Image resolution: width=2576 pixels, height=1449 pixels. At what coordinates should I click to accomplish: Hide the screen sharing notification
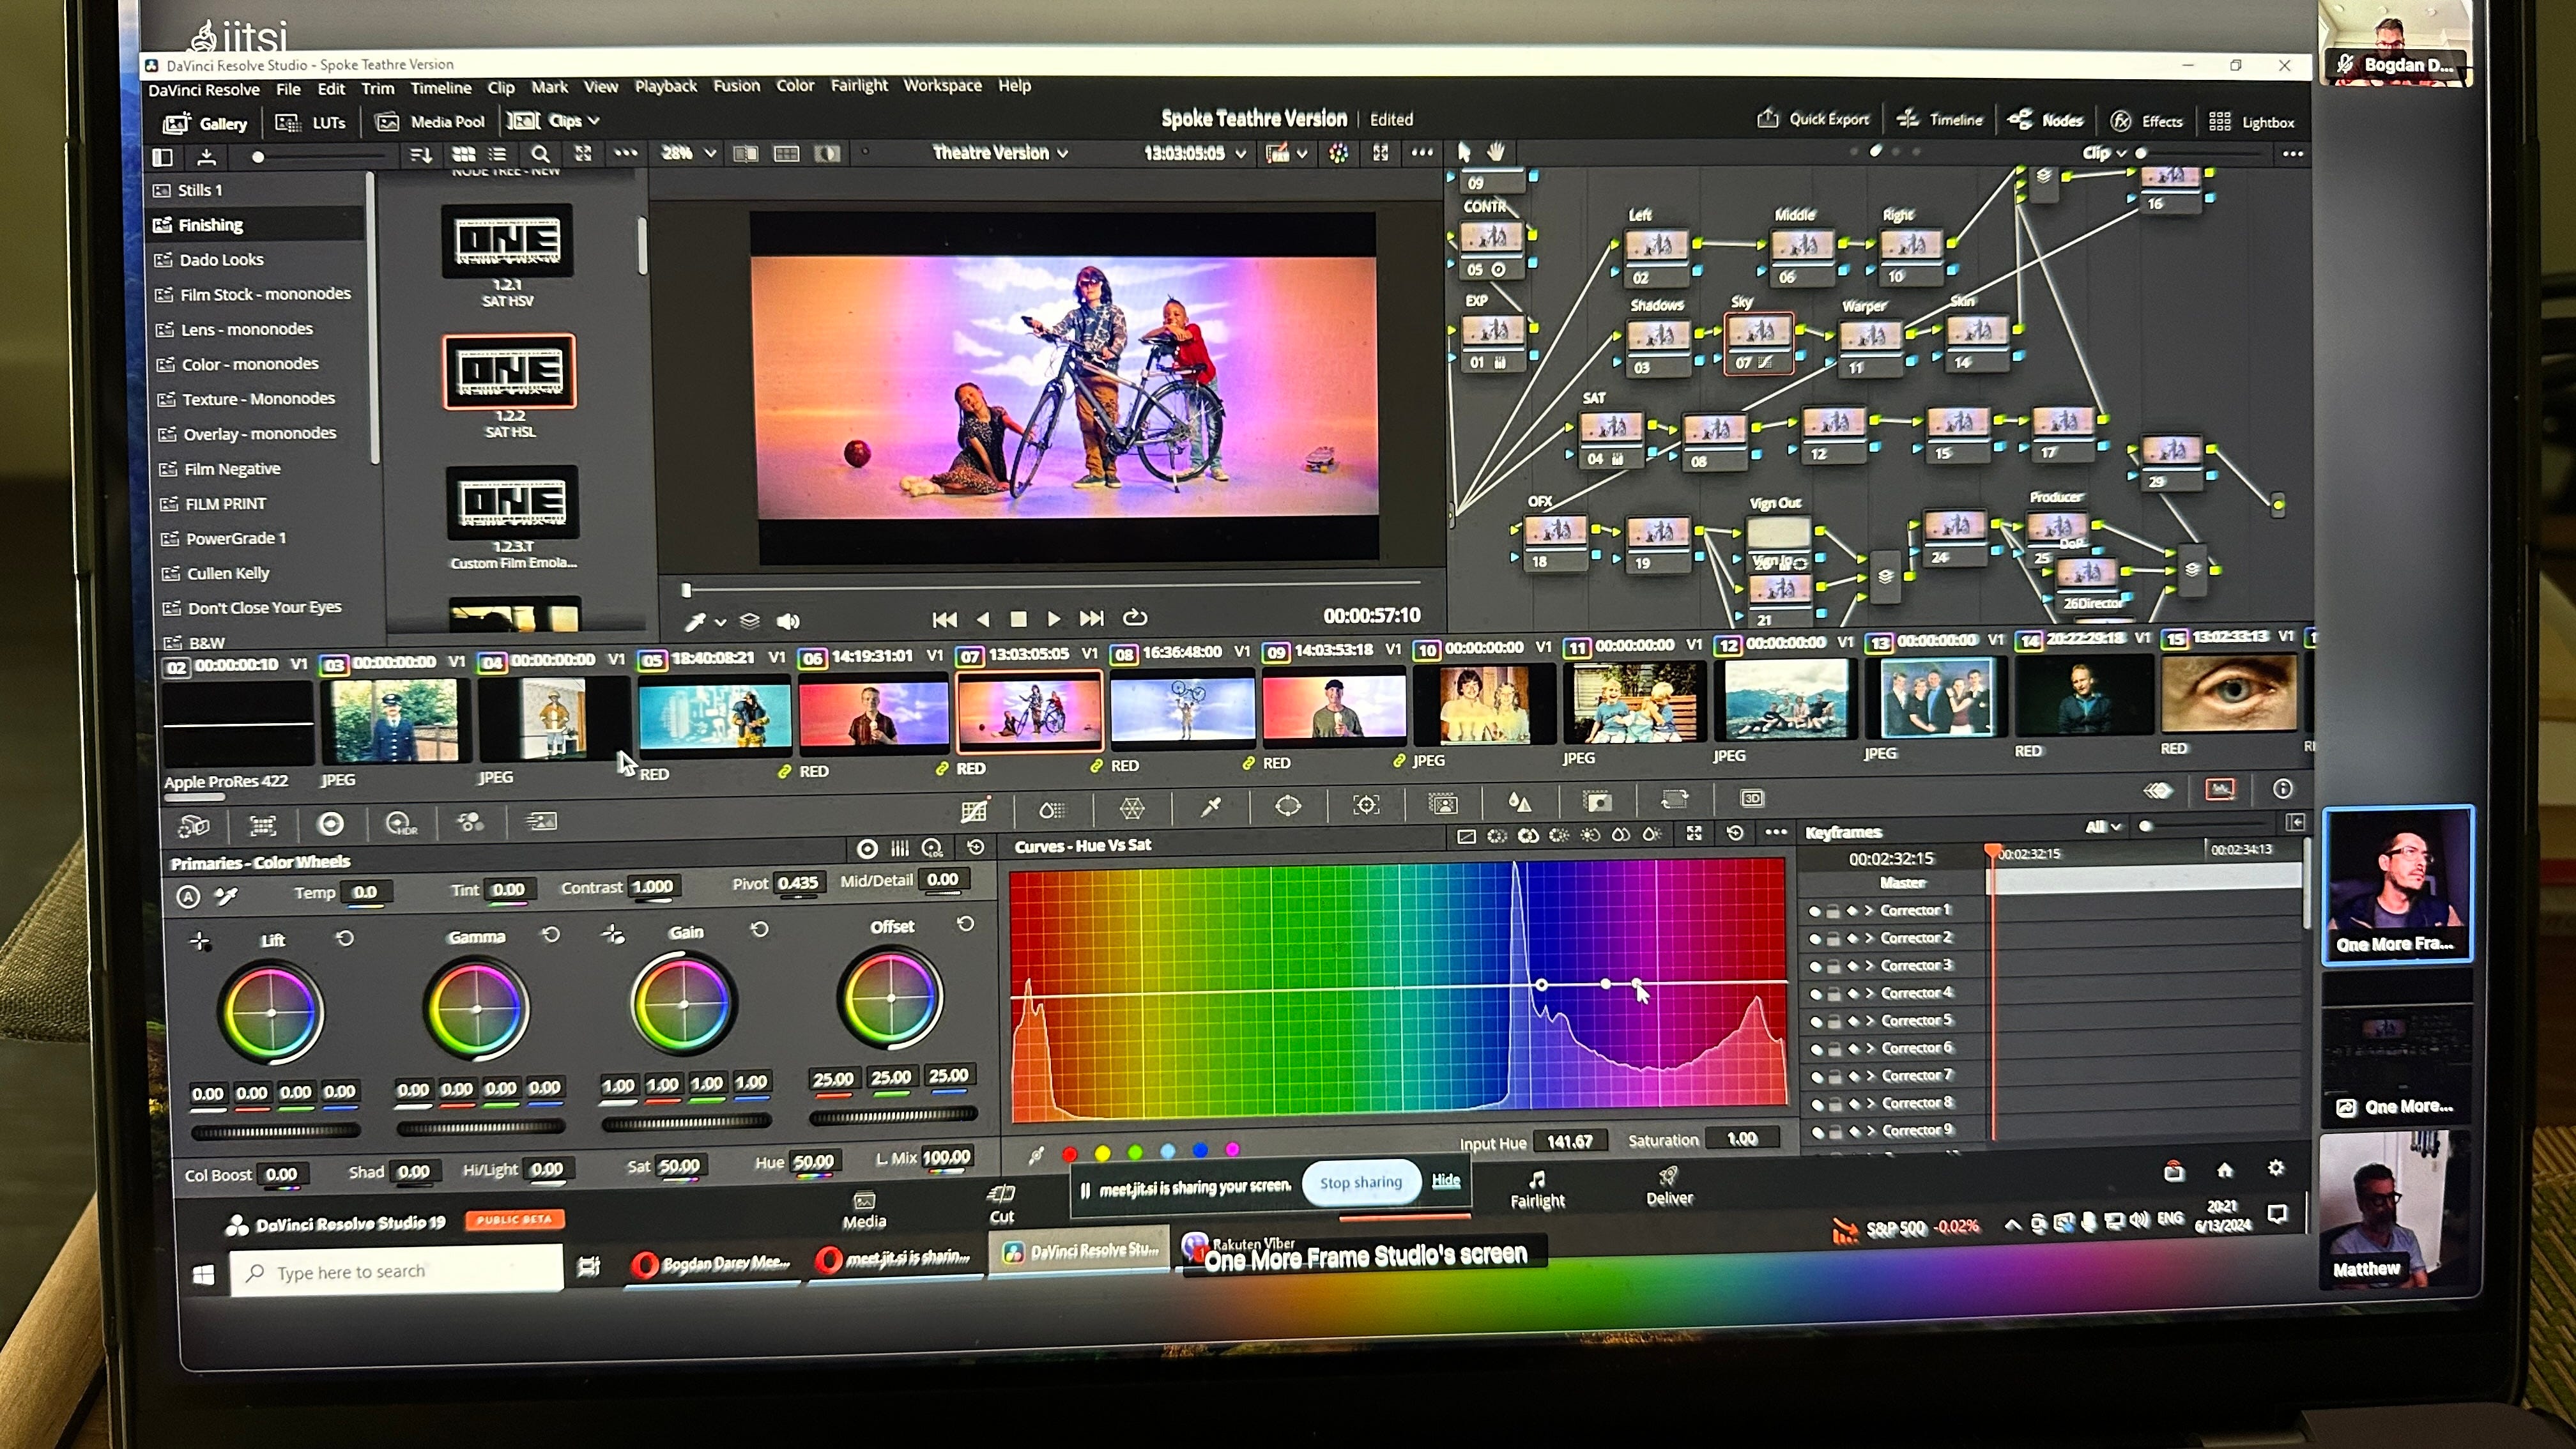click(1445, 1180)
